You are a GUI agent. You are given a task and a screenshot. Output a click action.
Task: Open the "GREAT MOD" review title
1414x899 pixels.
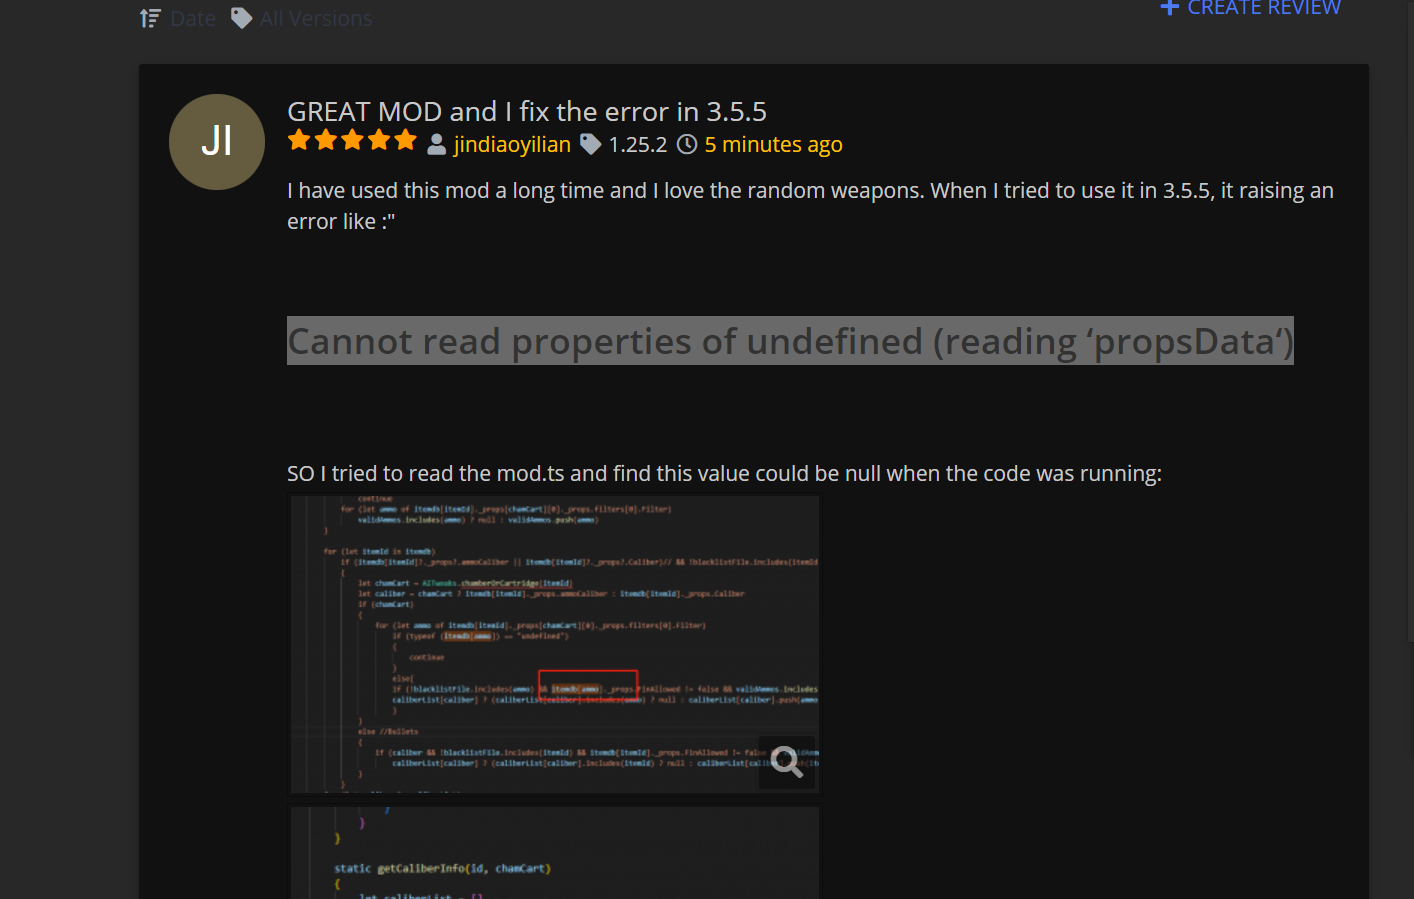tap(526, 111)
